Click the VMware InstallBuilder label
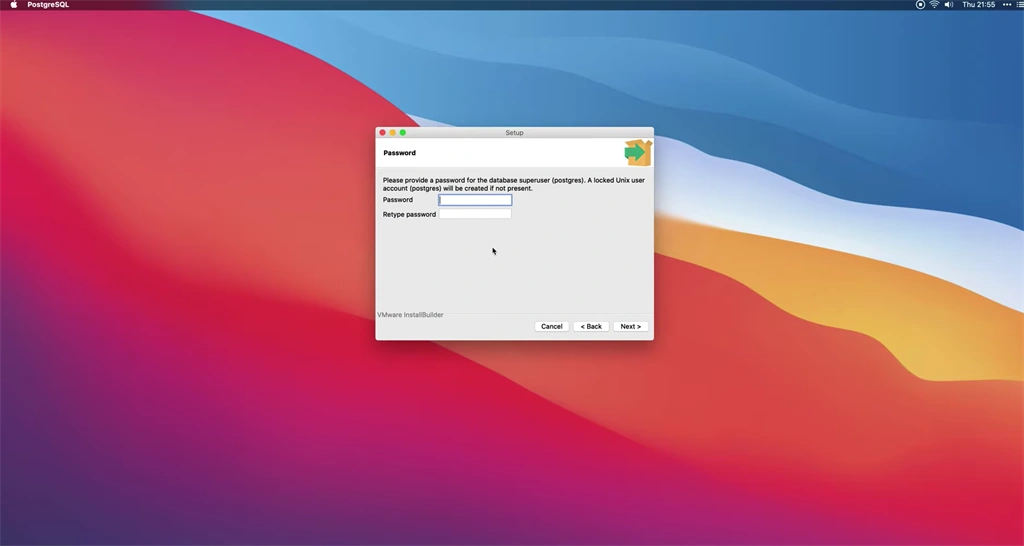 point(410,315)
